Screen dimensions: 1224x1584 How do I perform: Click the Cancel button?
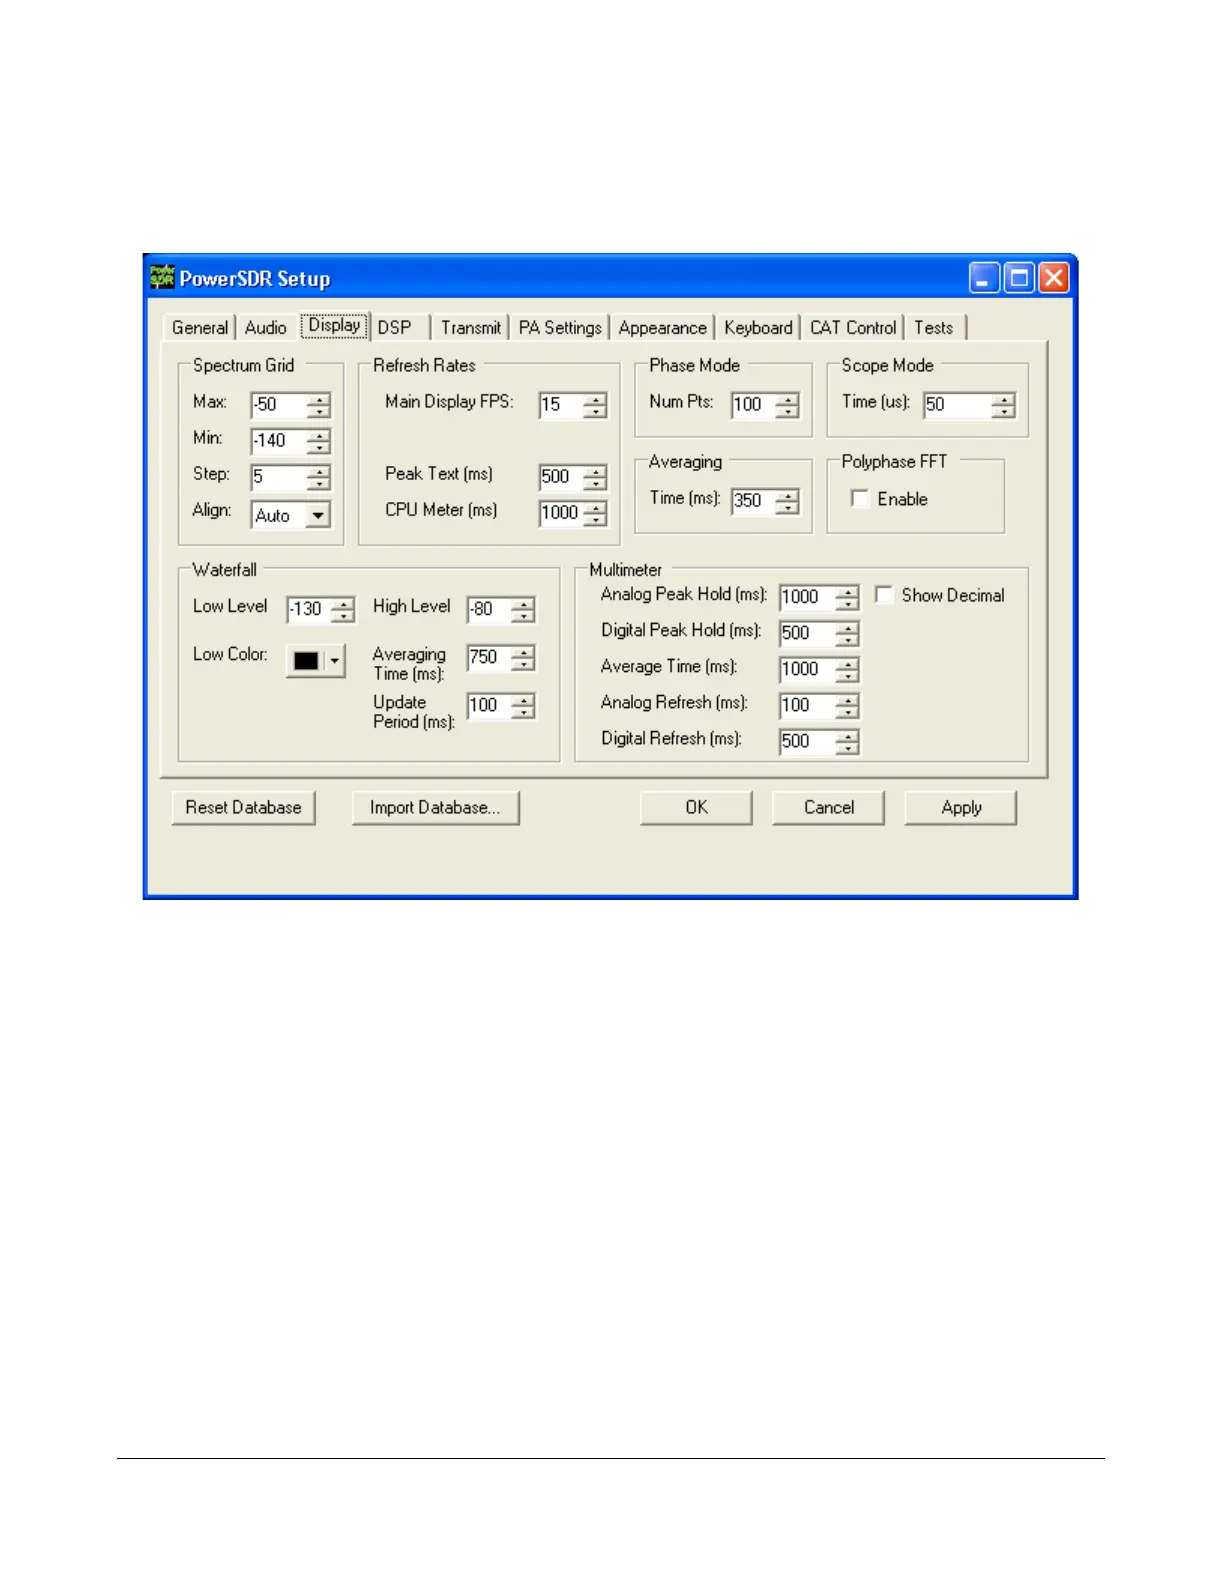pos(828,808)
